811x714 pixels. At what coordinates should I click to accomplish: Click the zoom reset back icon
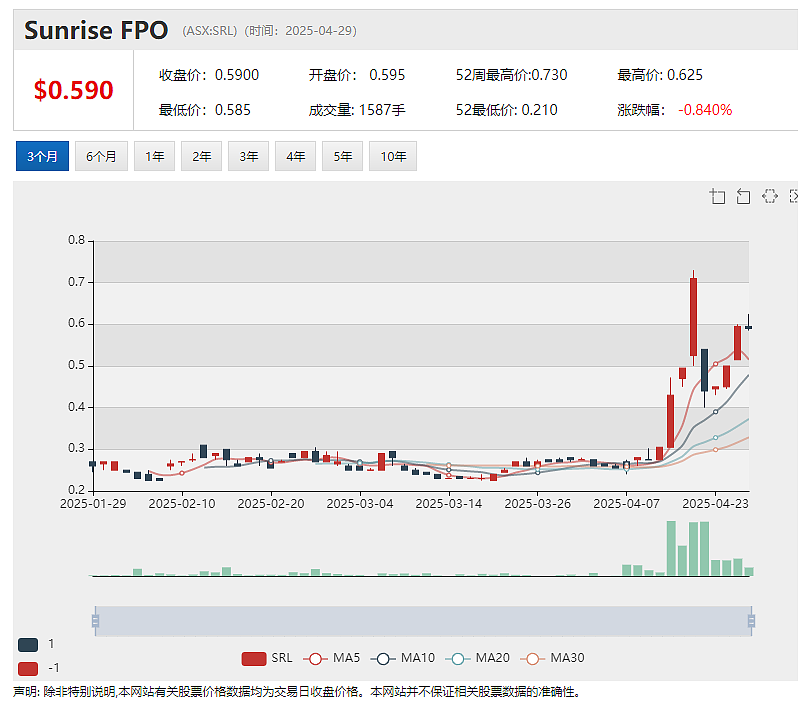pos(743,196)
